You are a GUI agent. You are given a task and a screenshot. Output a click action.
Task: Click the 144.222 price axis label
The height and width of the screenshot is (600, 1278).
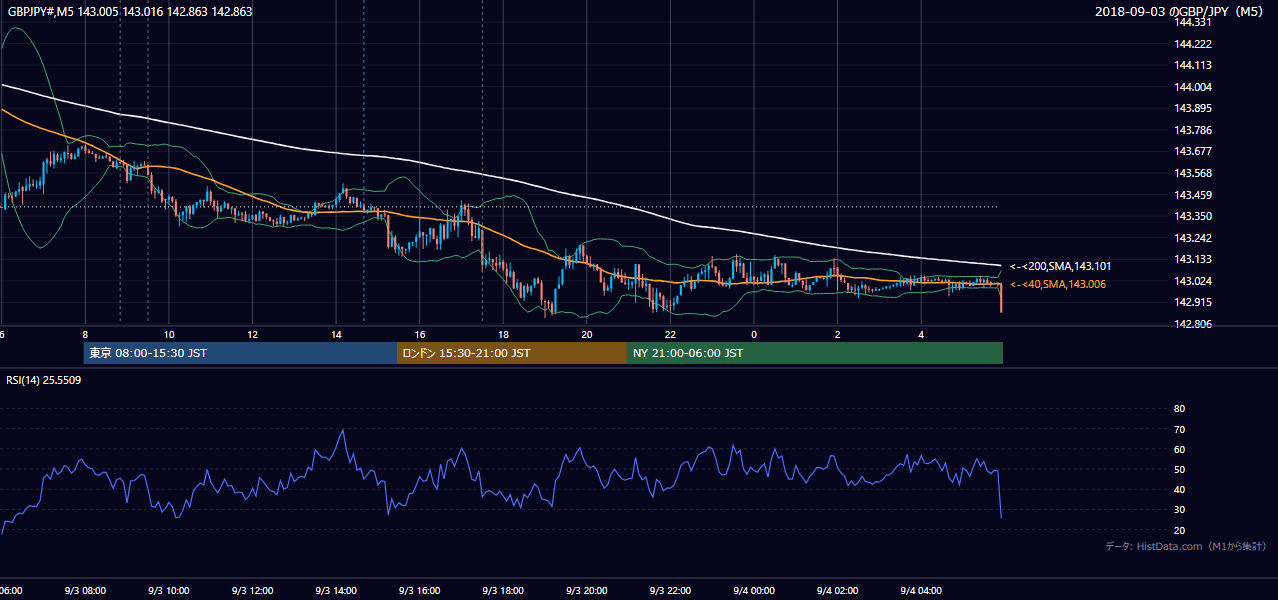(x=1192, y=44)
